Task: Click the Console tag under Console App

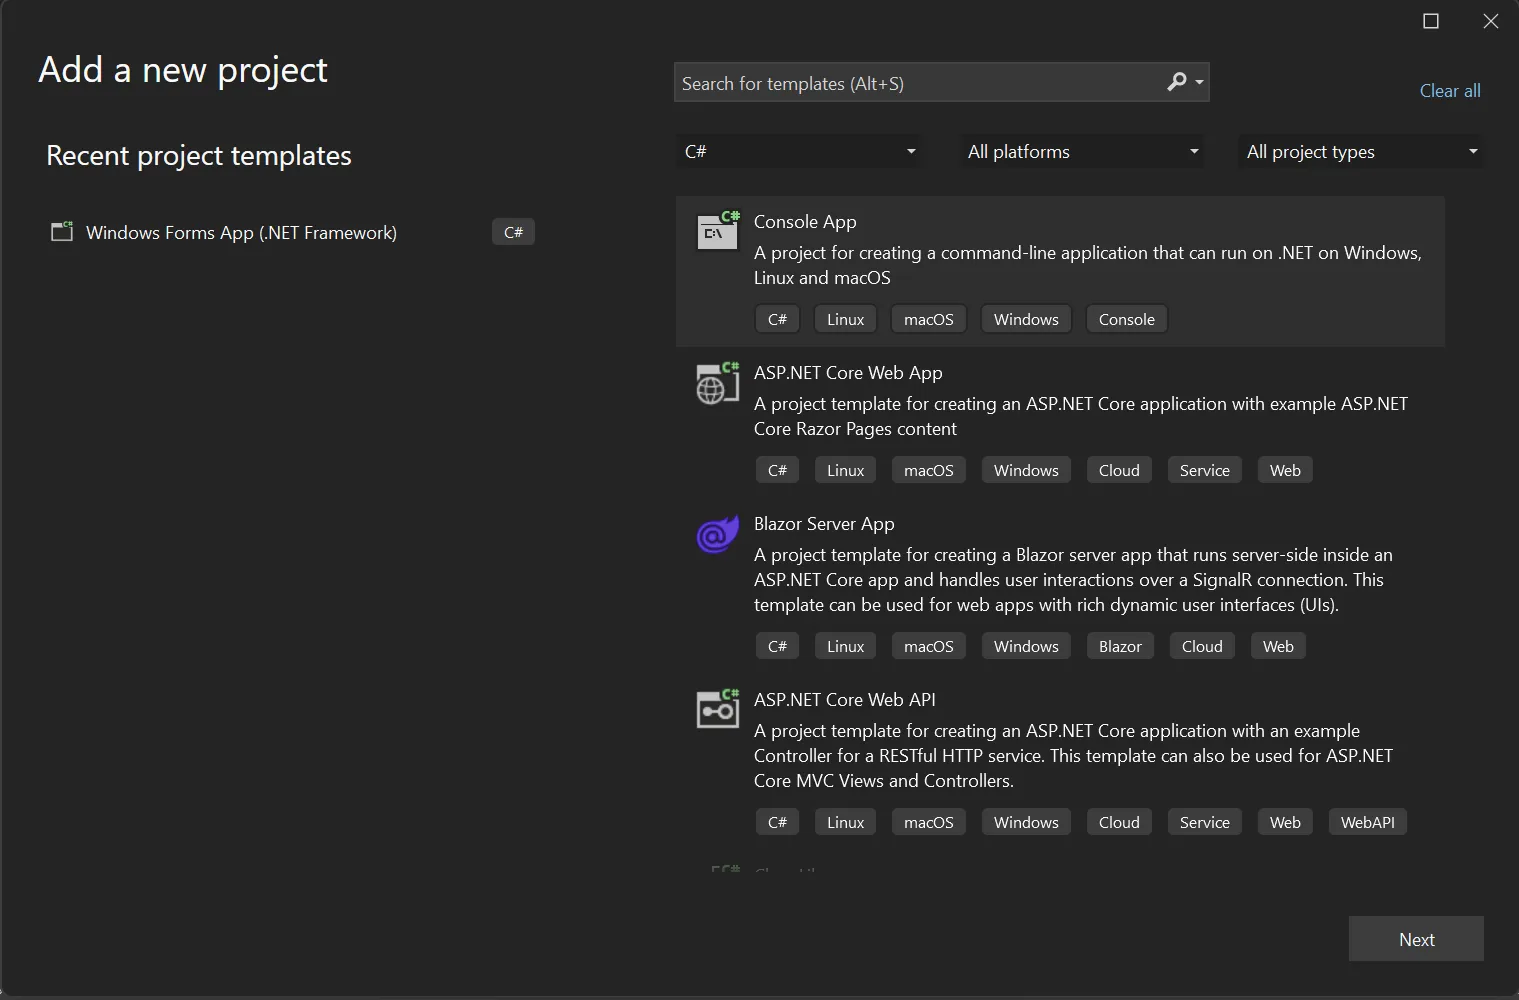Action: pos(1126,320)
